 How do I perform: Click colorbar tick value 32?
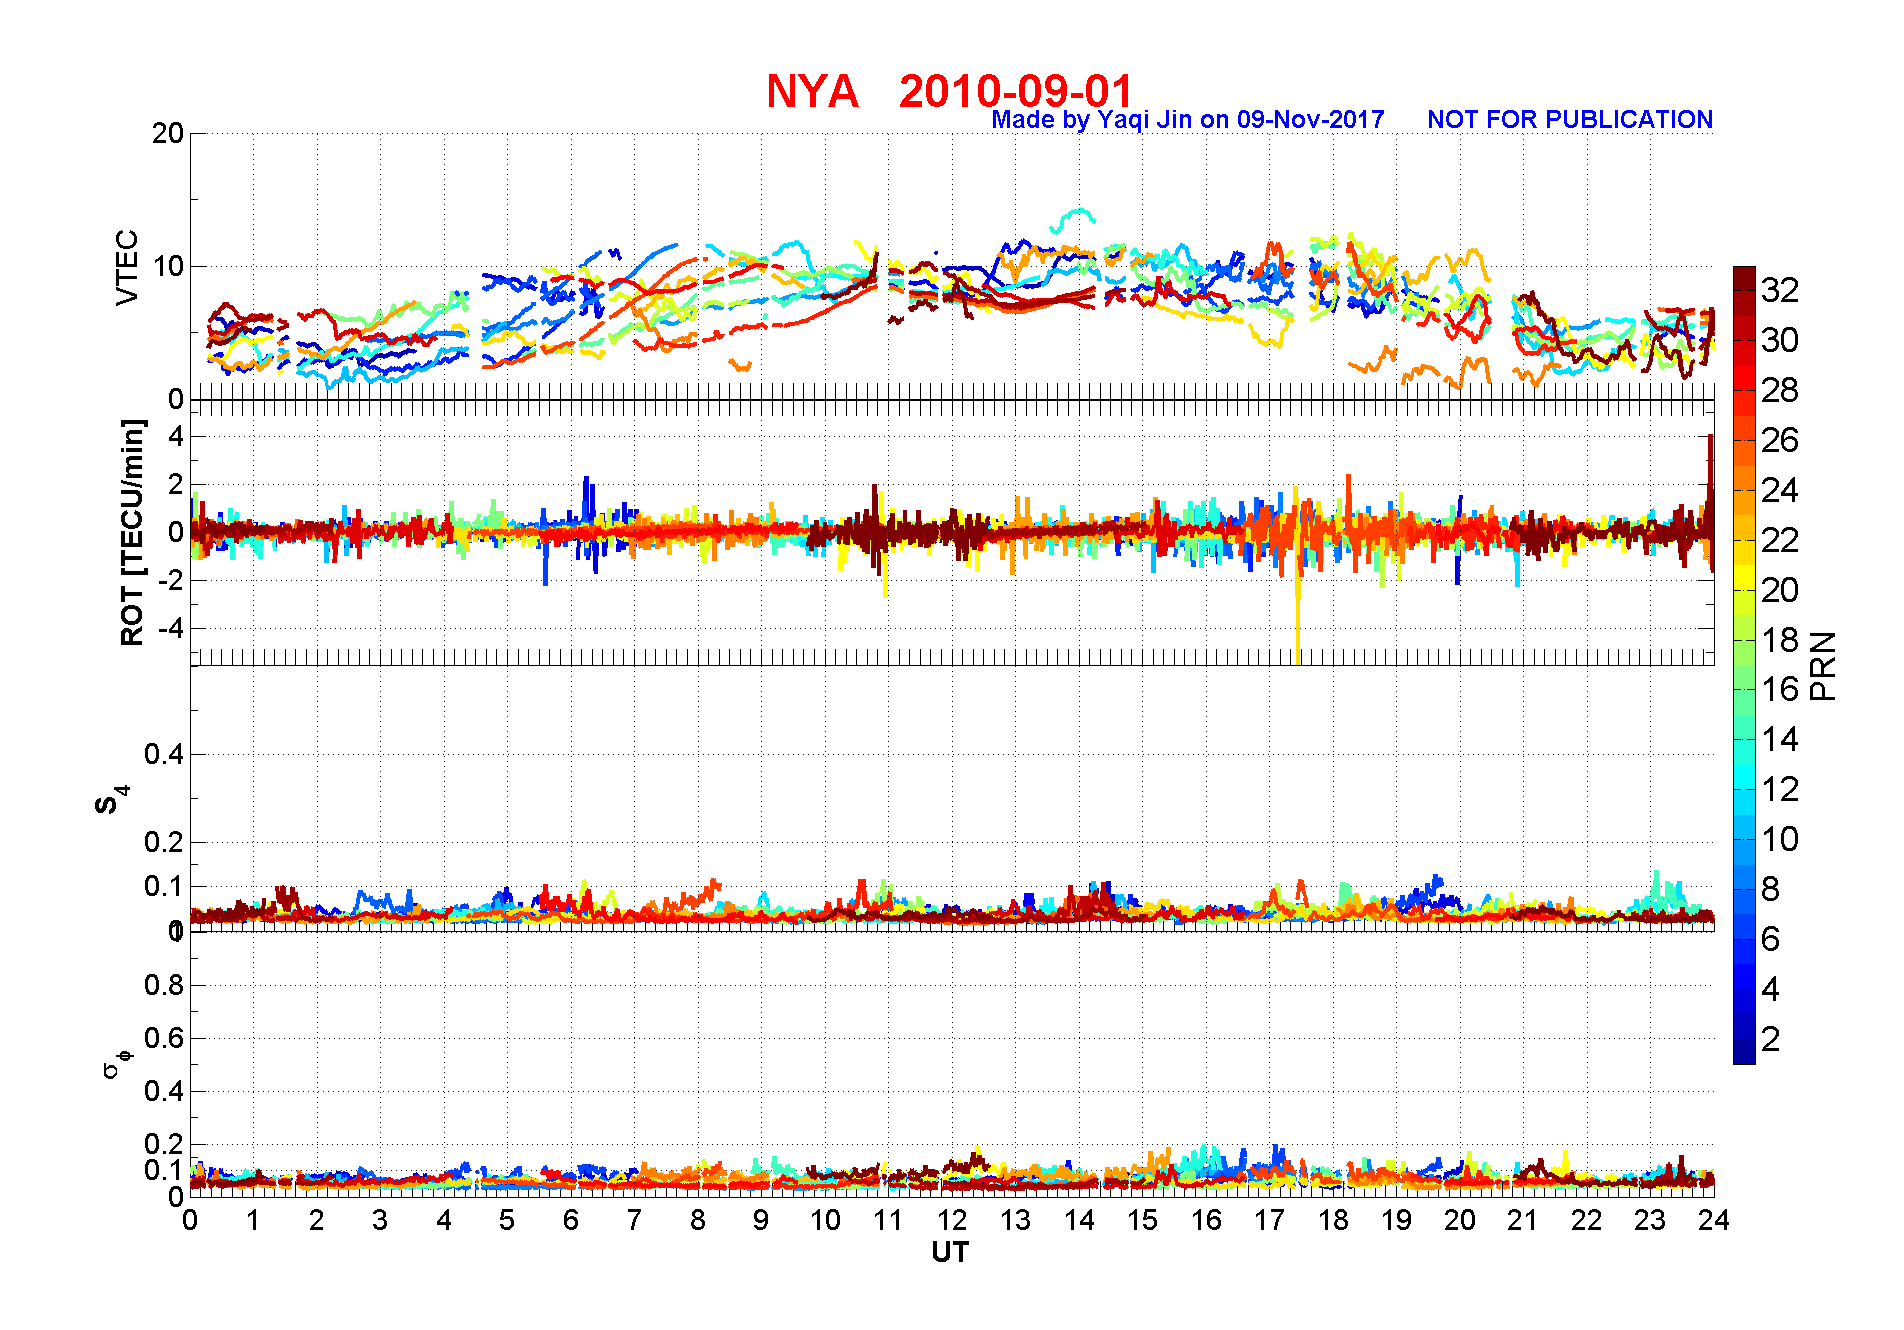pos(1780,290)
